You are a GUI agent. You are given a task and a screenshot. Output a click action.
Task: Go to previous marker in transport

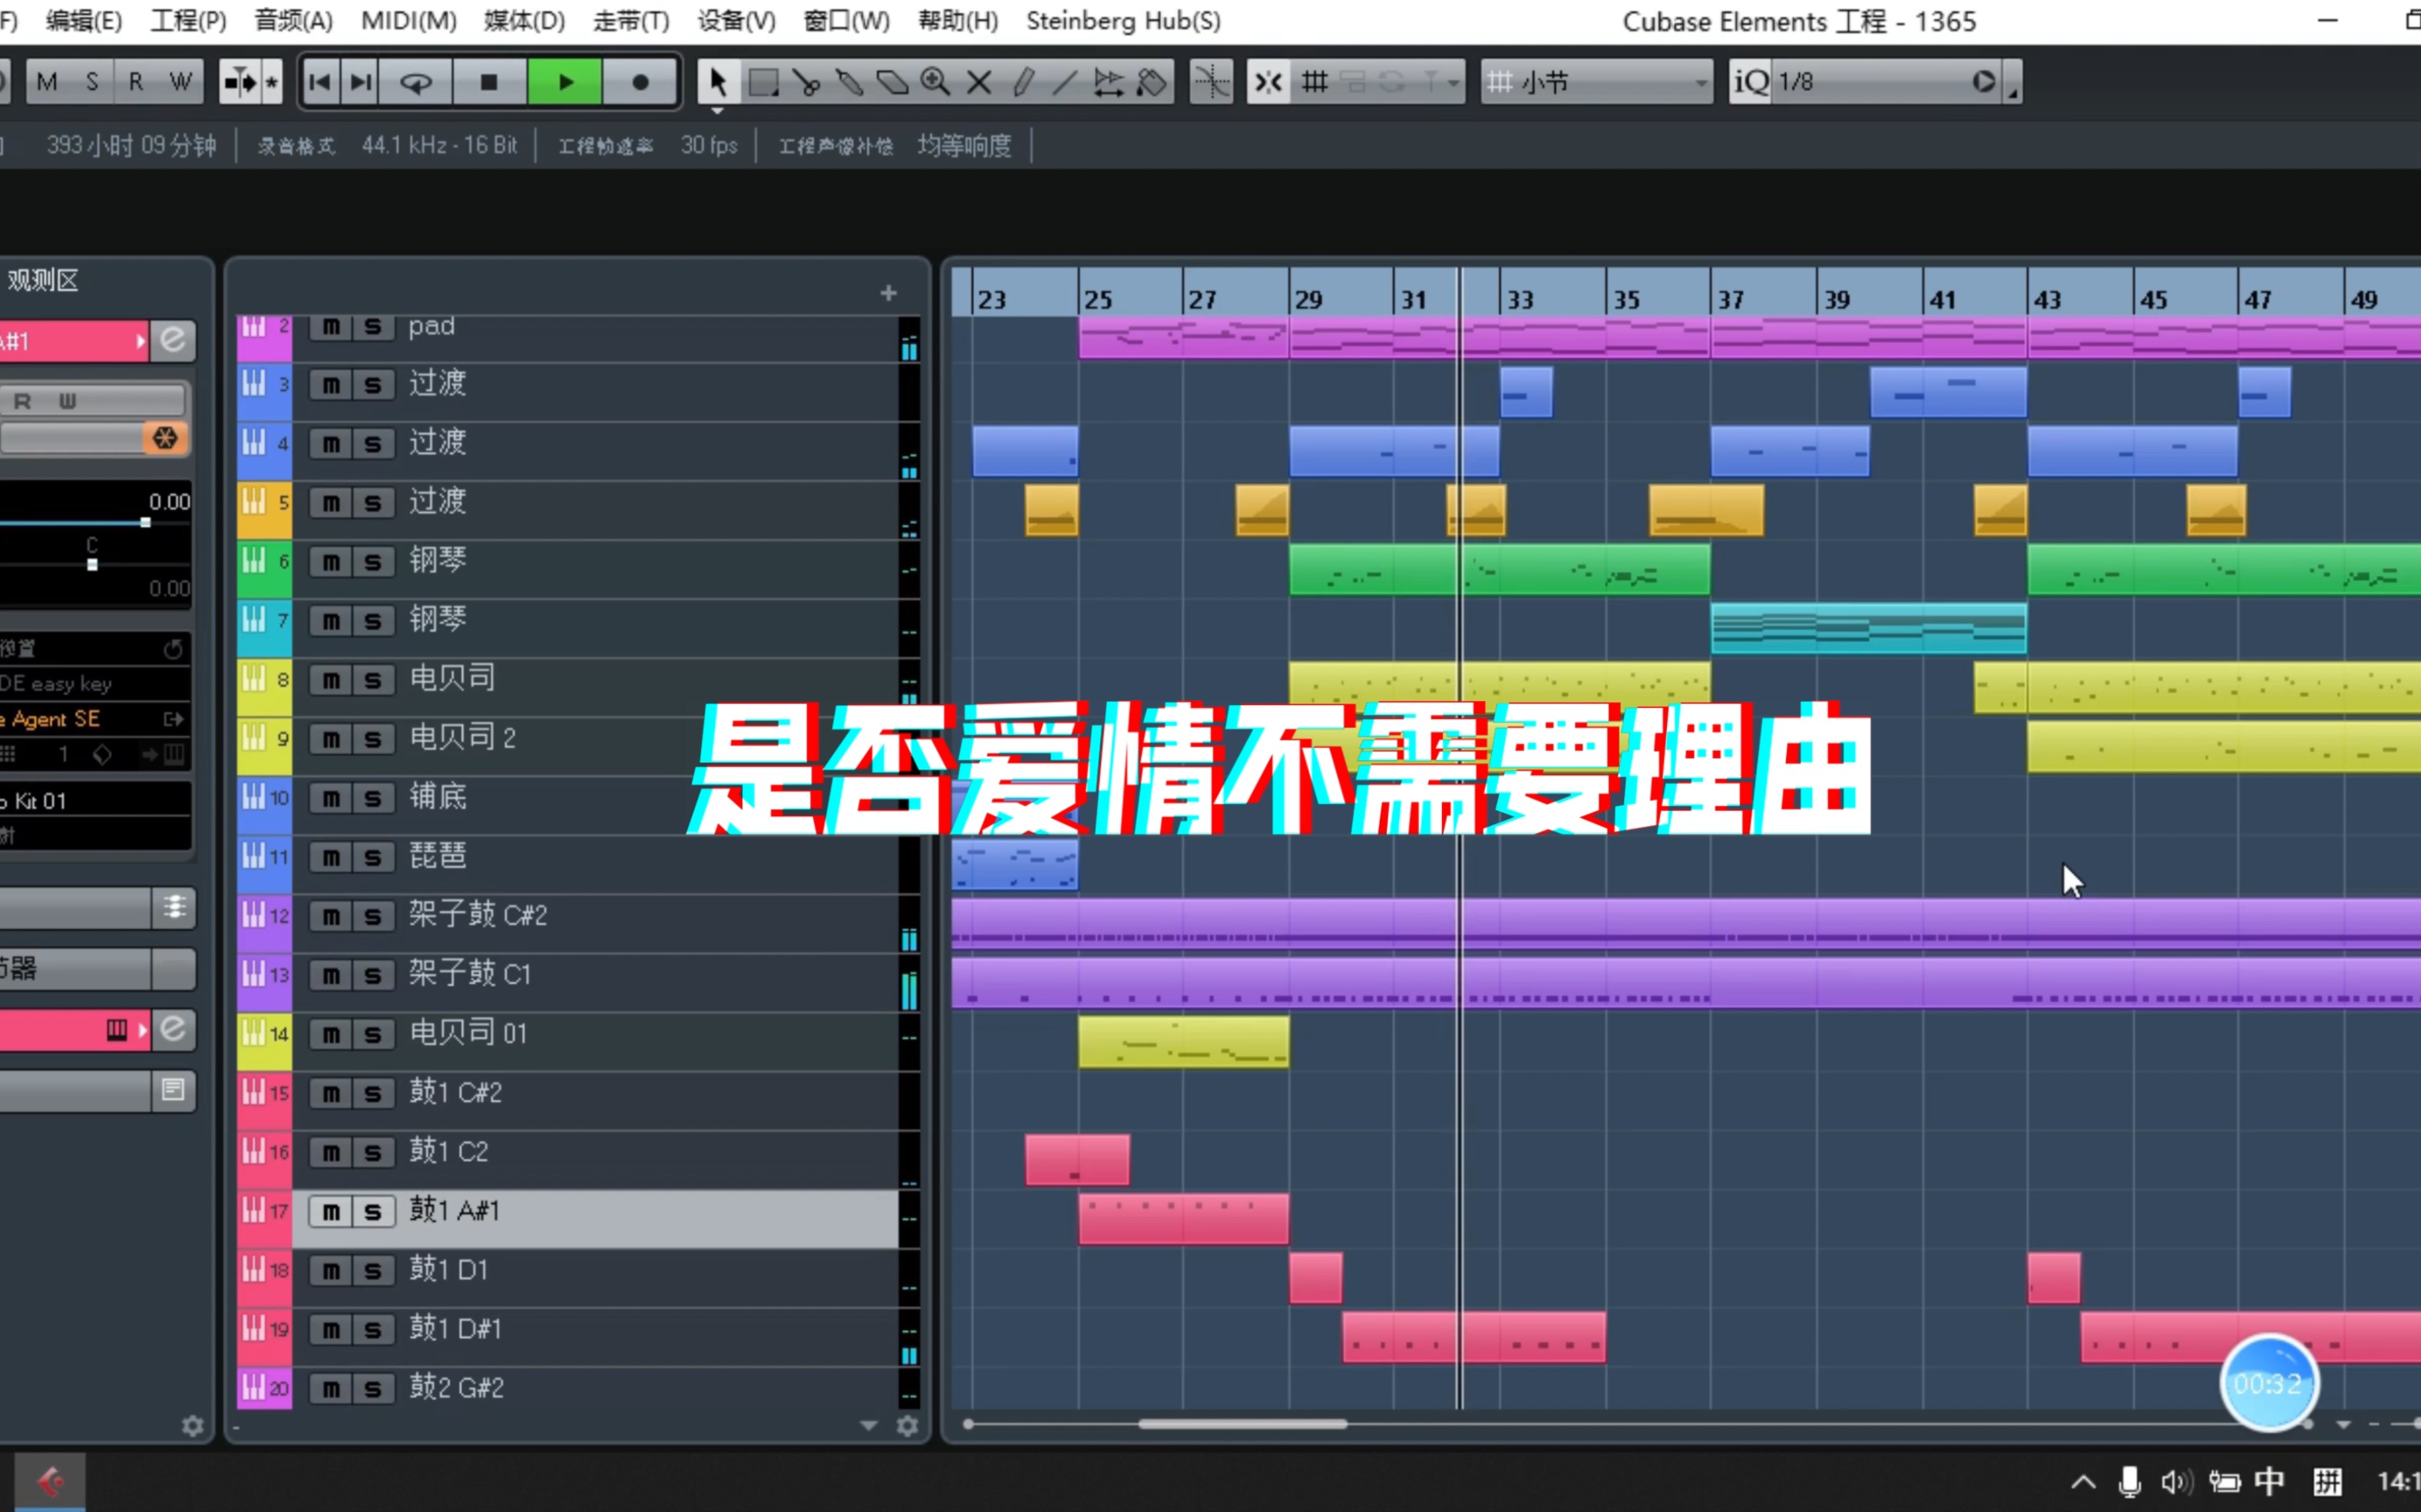(320, 82)
